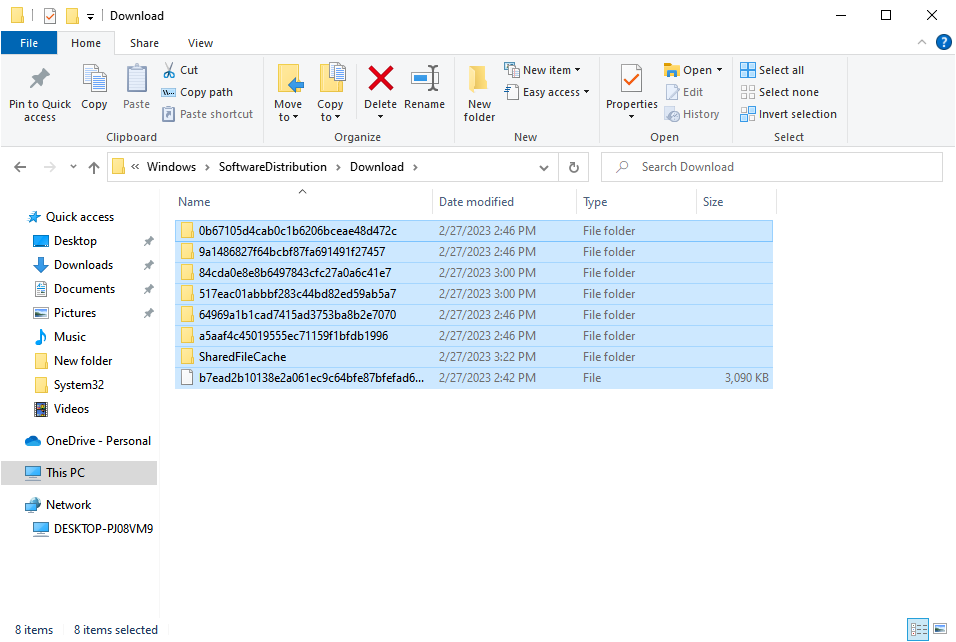Image resolution: width=956 pixels, height=642 pixels.
Task: Expand the Easy access dropdown
Action: point(587,92)
